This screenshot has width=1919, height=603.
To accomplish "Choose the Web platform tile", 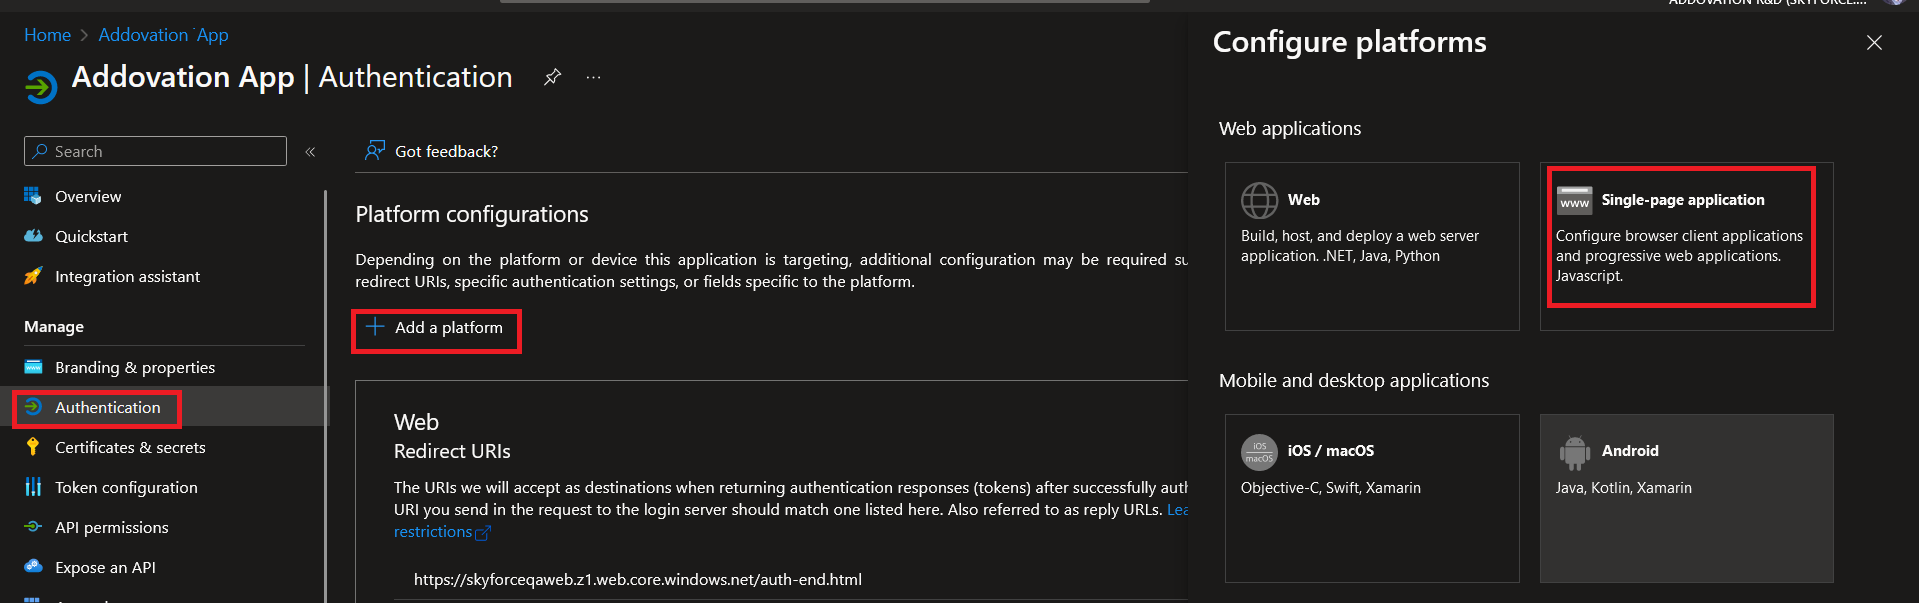I will coord(1371,246).
